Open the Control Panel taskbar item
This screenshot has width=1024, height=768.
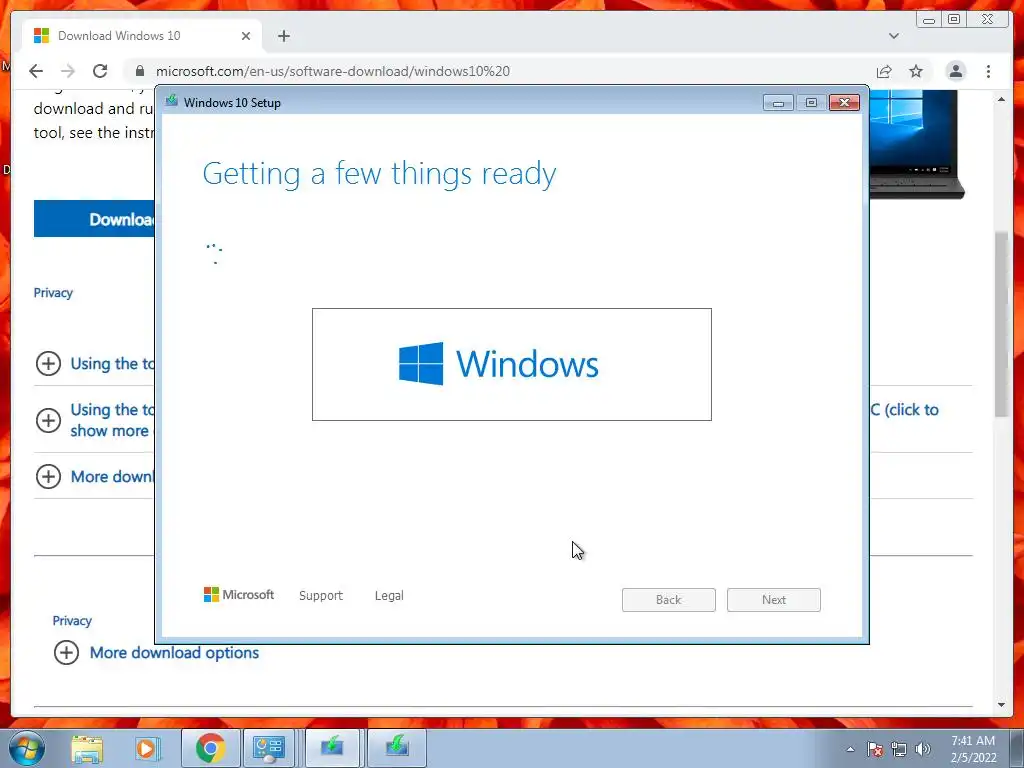[269, 748]
